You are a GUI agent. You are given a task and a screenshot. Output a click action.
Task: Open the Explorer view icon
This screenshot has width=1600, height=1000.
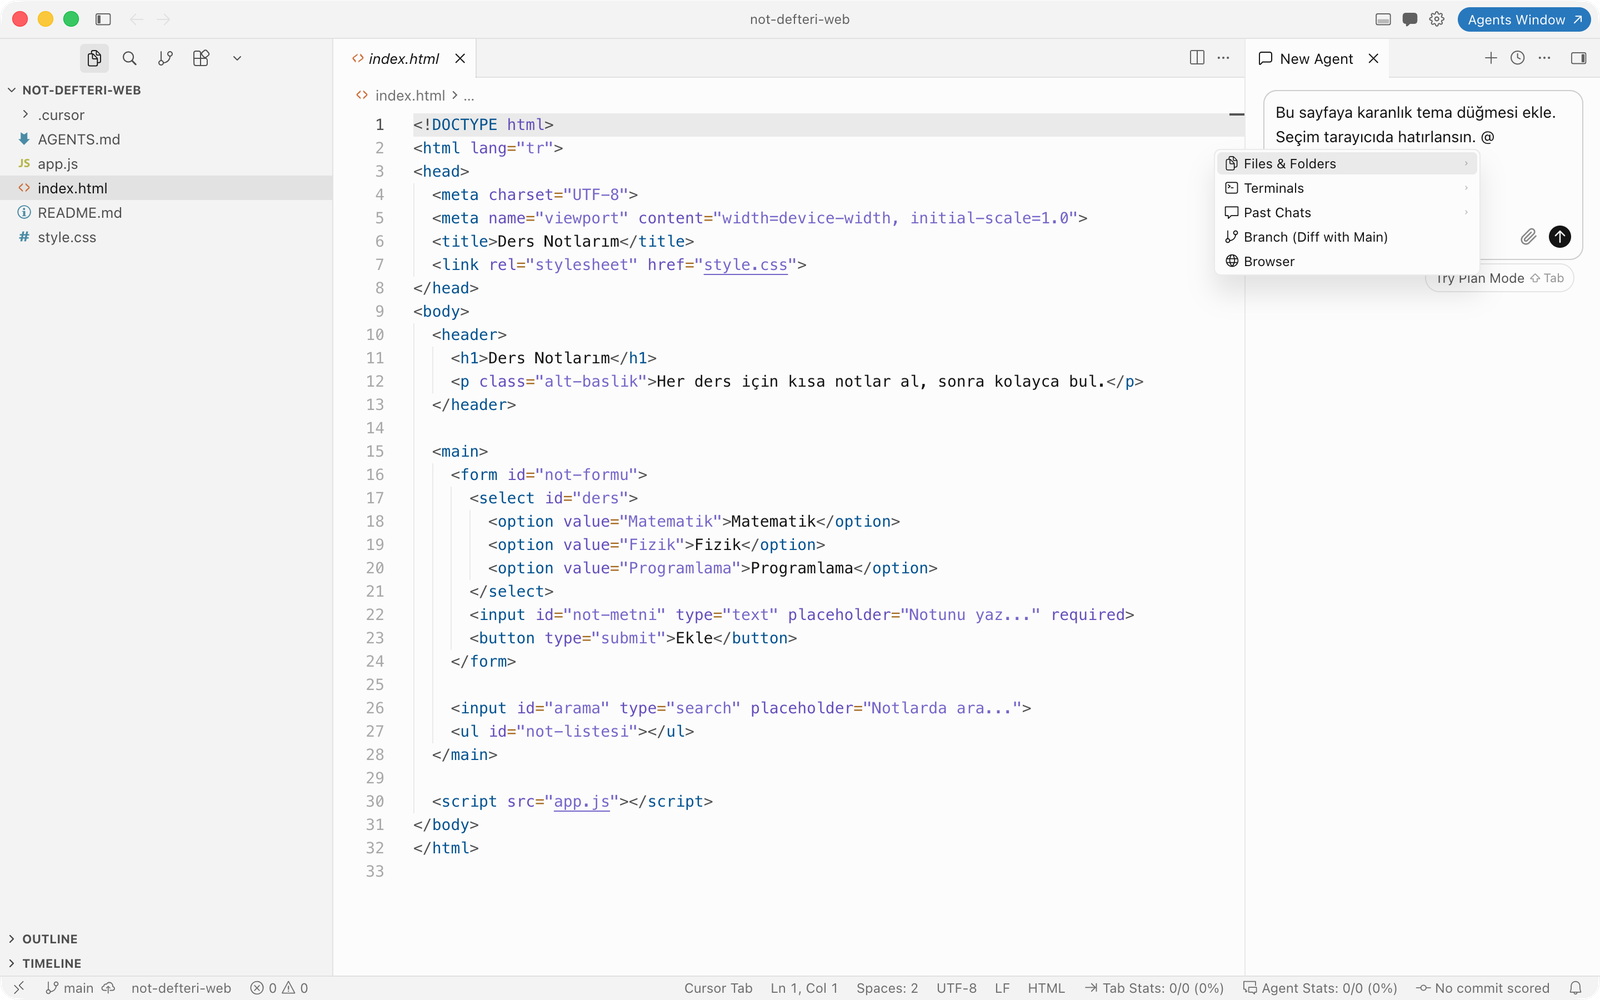tap(94, 58)
